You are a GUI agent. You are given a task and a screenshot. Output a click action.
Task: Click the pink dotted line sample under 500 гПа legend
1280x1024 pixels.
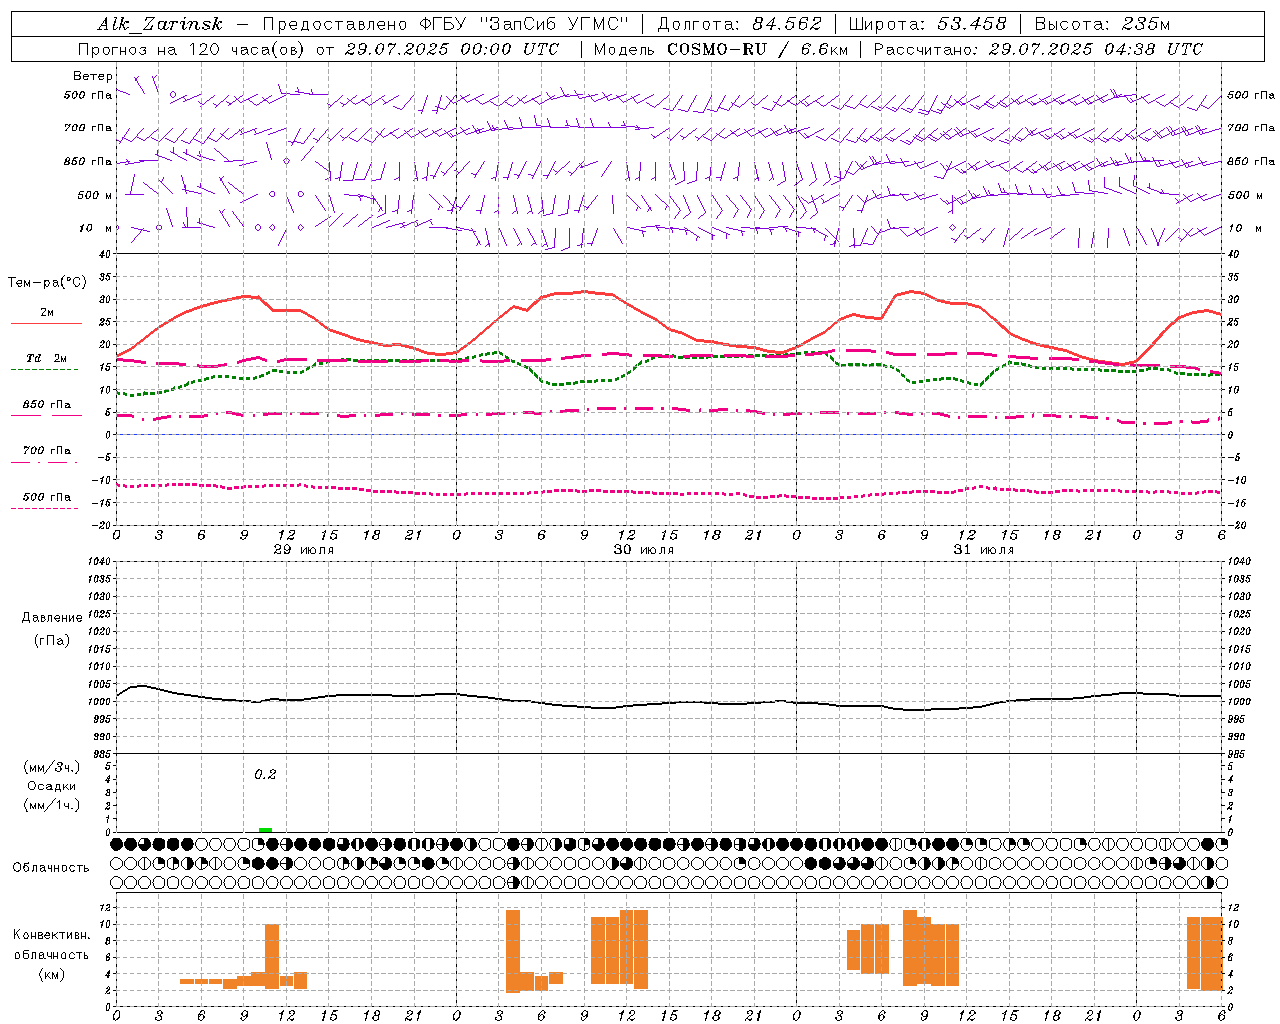(x=44, y=509)
